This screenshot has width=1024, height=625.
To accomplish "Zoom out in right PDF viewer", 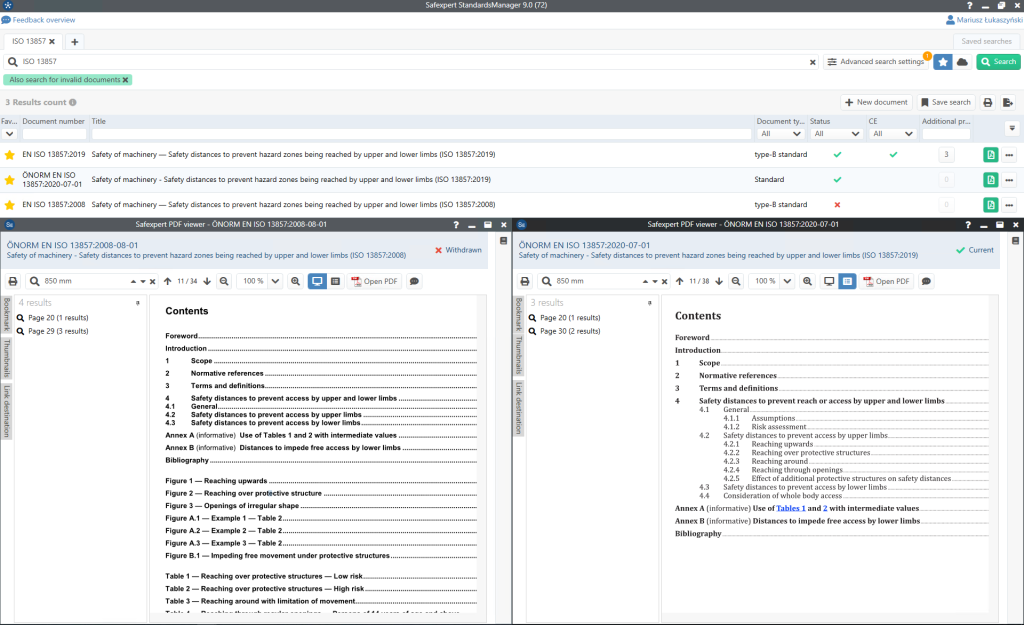I will point(736,281).
